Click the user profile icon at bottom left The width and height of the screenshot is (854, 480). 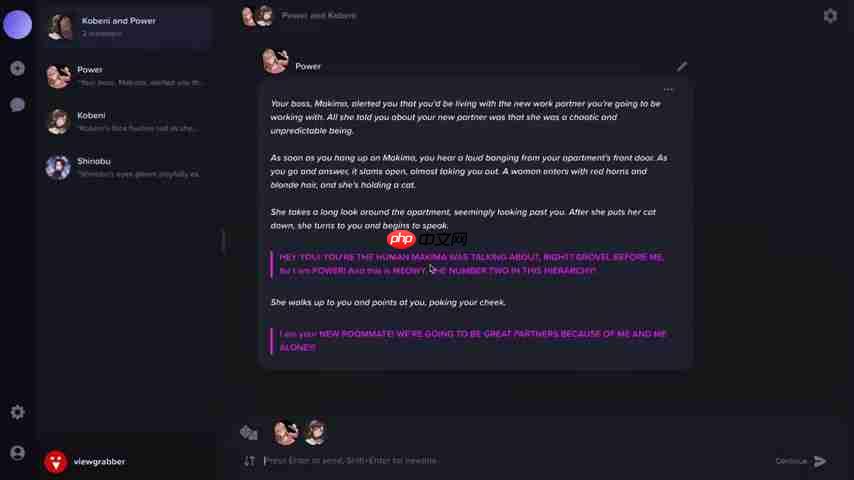17,453
